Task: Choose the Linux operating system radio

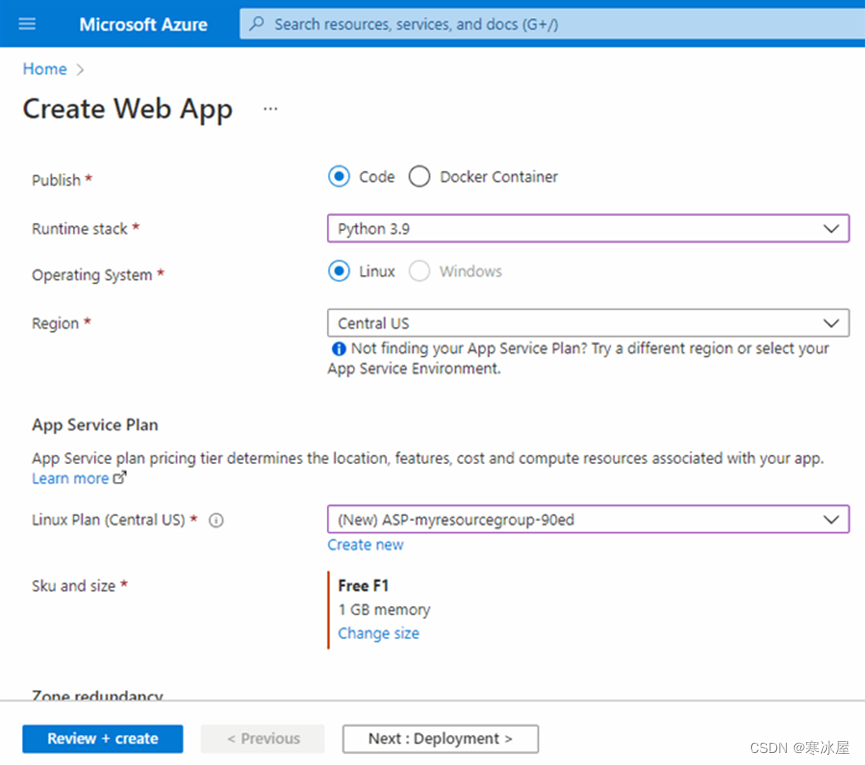Action: pos(339,271)
